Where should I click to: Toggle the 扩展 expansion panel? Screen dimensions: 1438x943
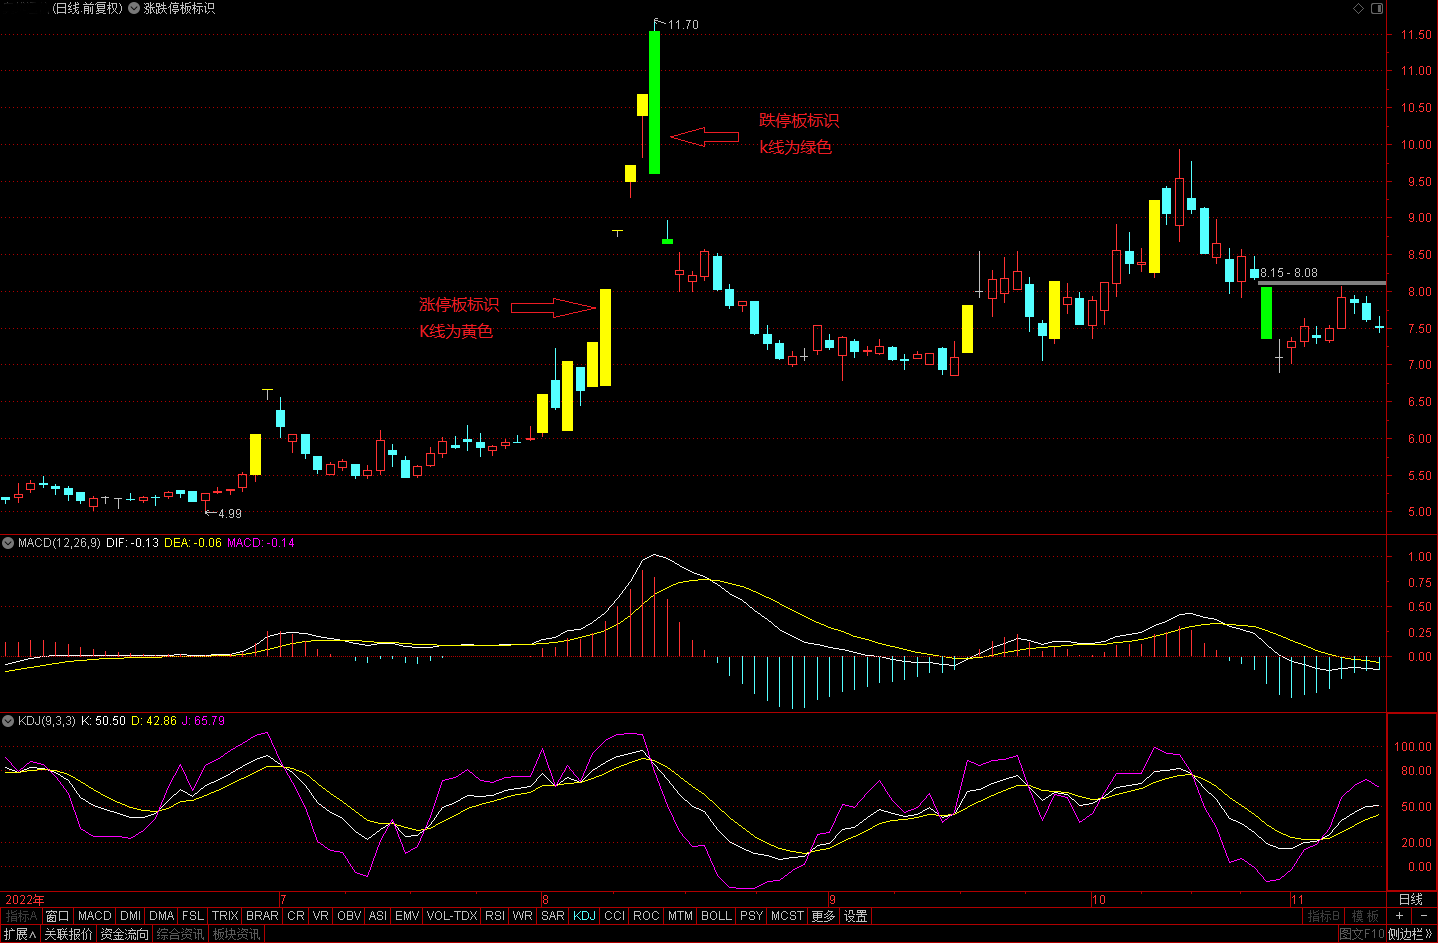tap(19, 934)
